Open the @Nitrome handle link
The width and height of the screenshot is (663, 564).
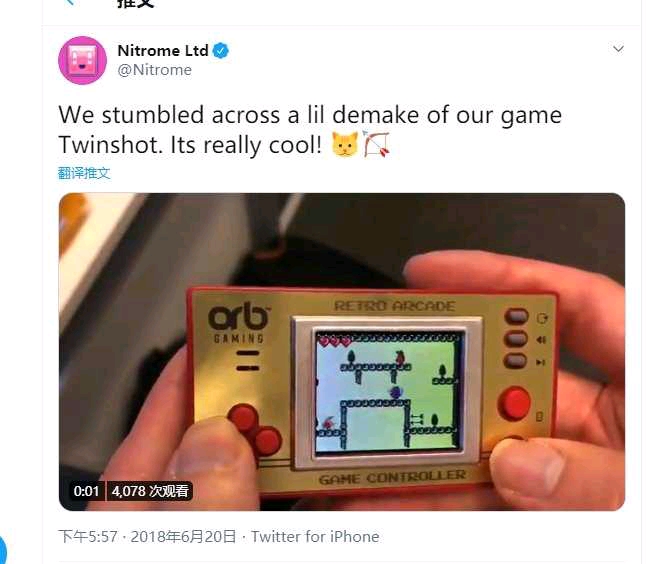[154, 70]
